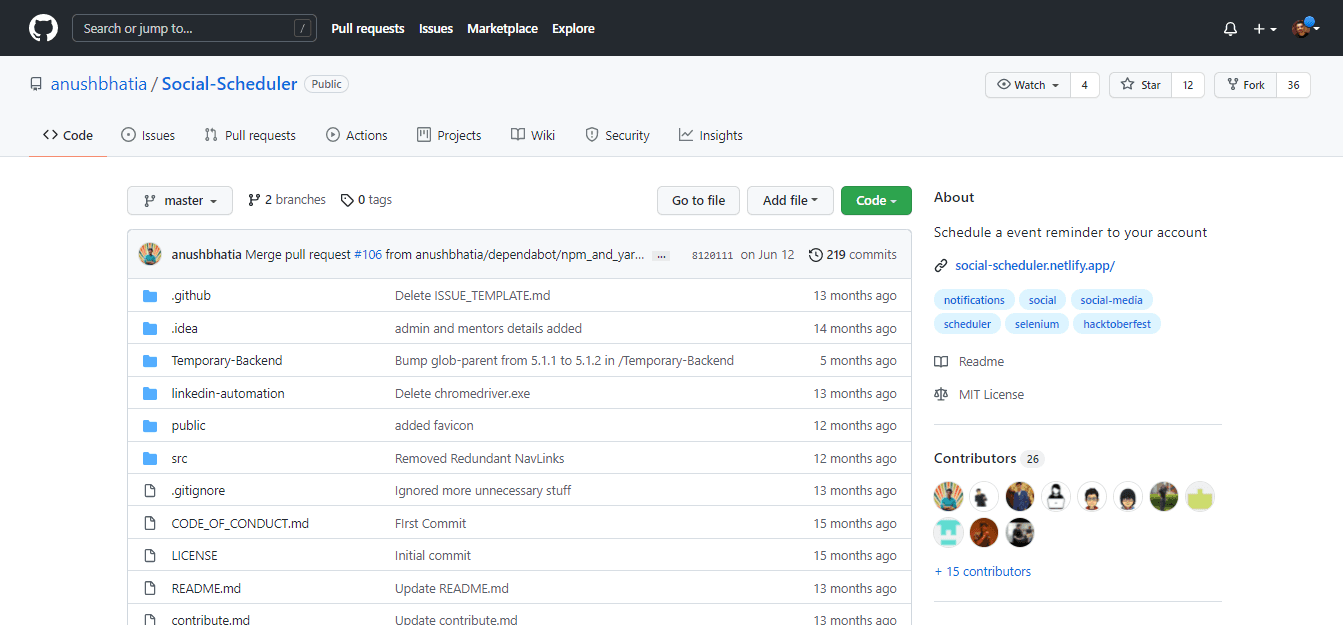Star the Social-Scheduler repository
Image resolution: width=1343 pixels, height=625 pixels.
(x=1141, y=85)
